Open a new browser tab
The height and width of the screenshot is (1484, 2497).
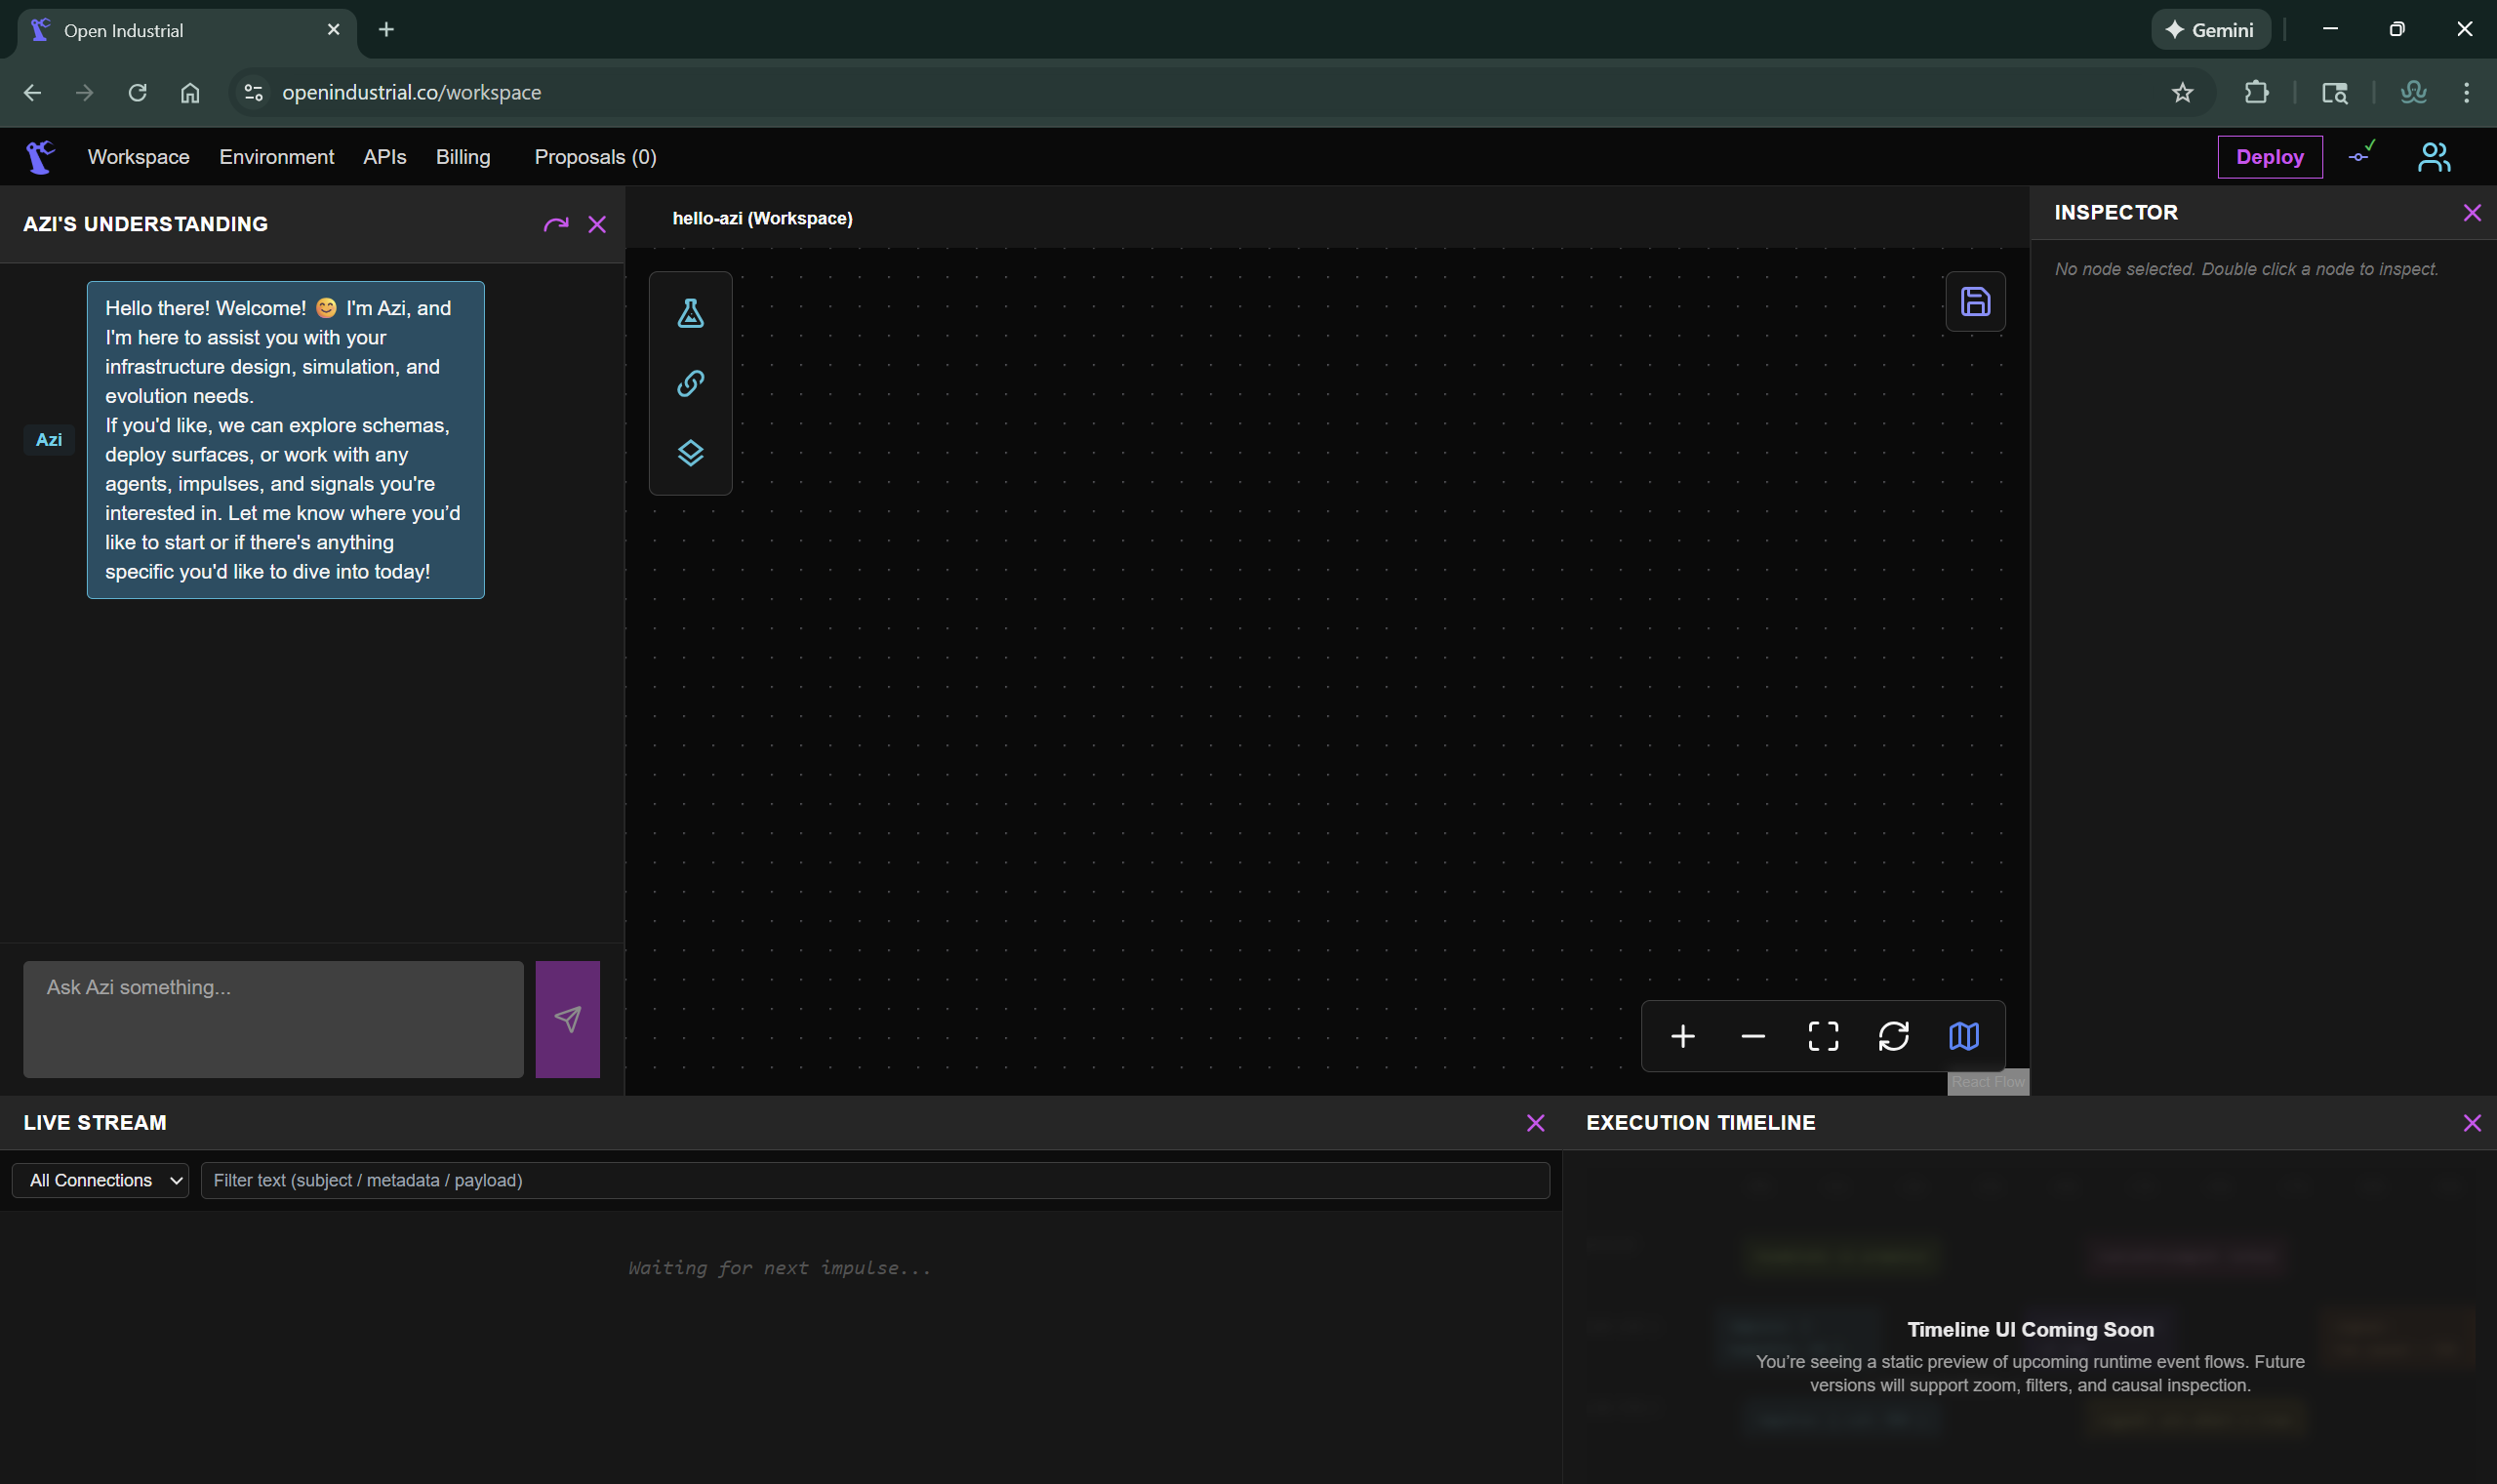click(386, 30)
